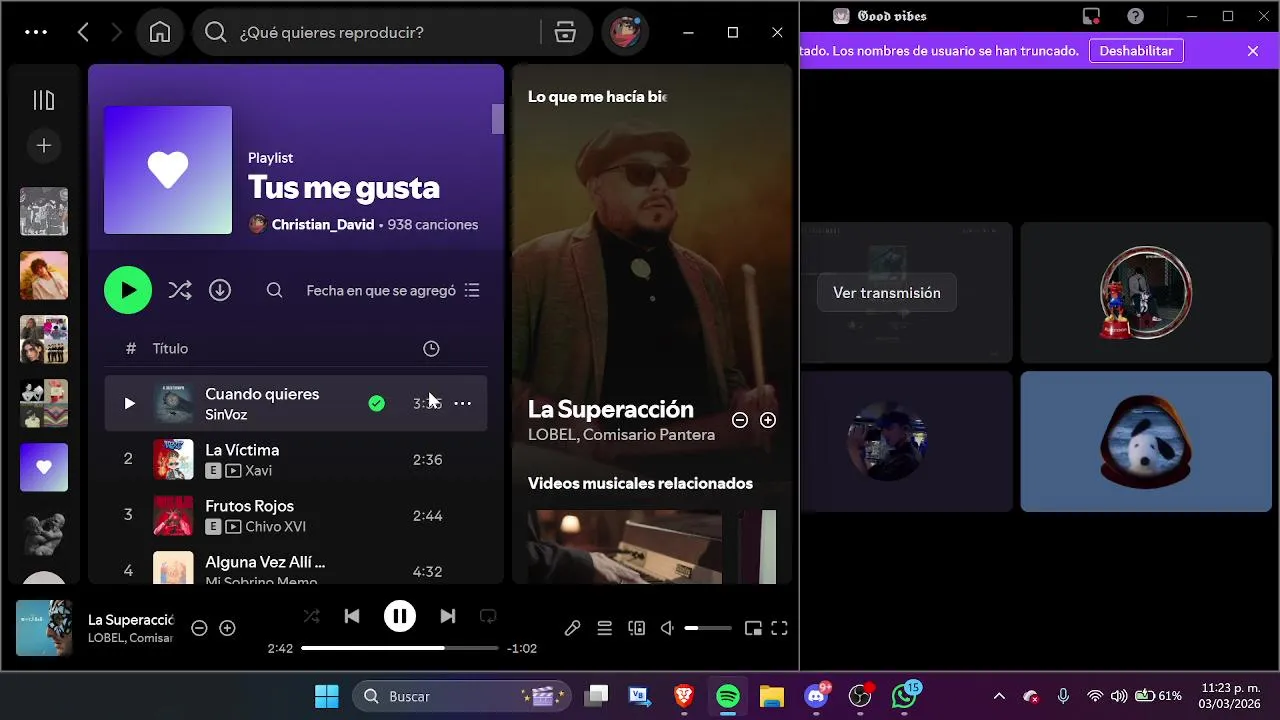Open the Spotify Home button
The width and height of the screenshot is (1280, 720).
click(159, 32)
